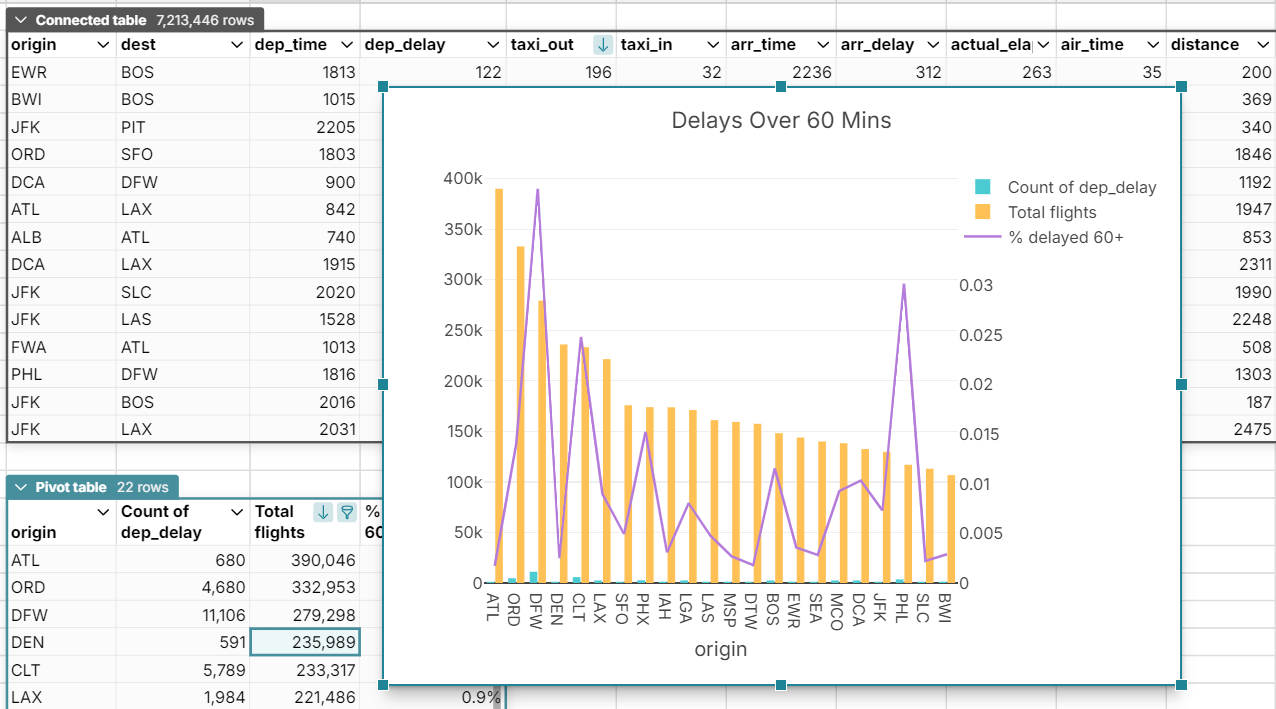Screen dimensions: 1276x709
Task: Open the dep_time column dropdown
Action: click(345, 44)
